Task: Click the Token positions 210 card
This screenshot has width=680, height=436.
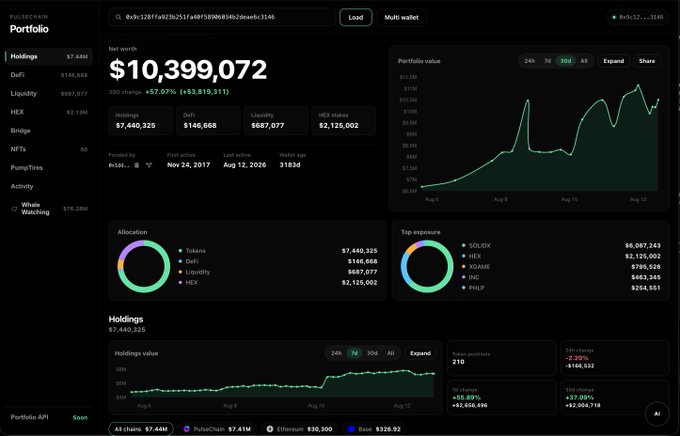Action: point(501,358)
